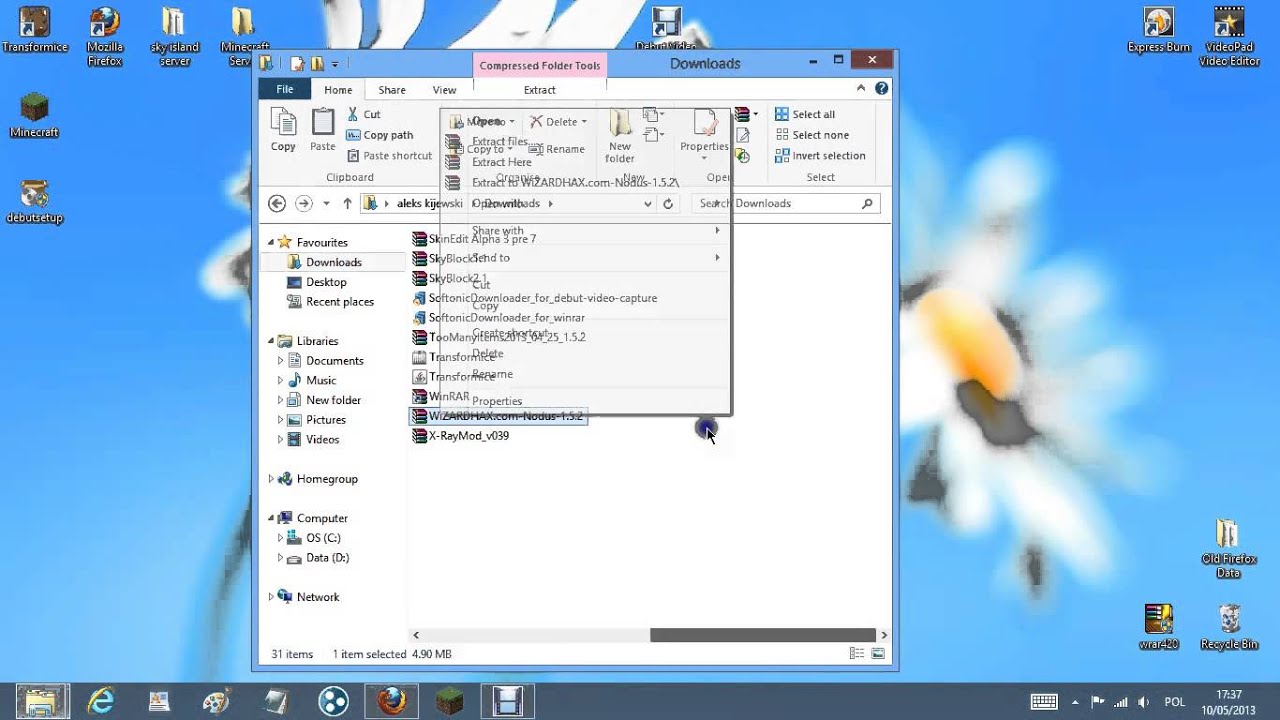Open the Minecraft taskbar icon

point(449,702)
